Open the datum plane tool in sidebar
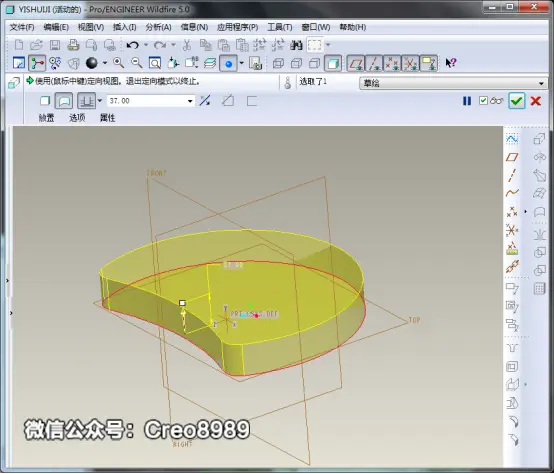This screenshot has width=554, height=474. click(512, 157)
